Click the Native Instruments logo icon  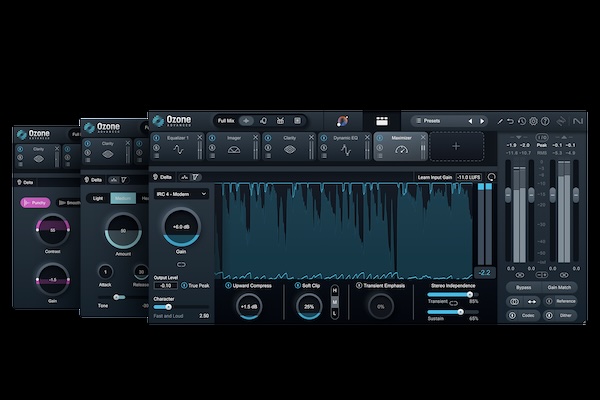coord(578,121)
